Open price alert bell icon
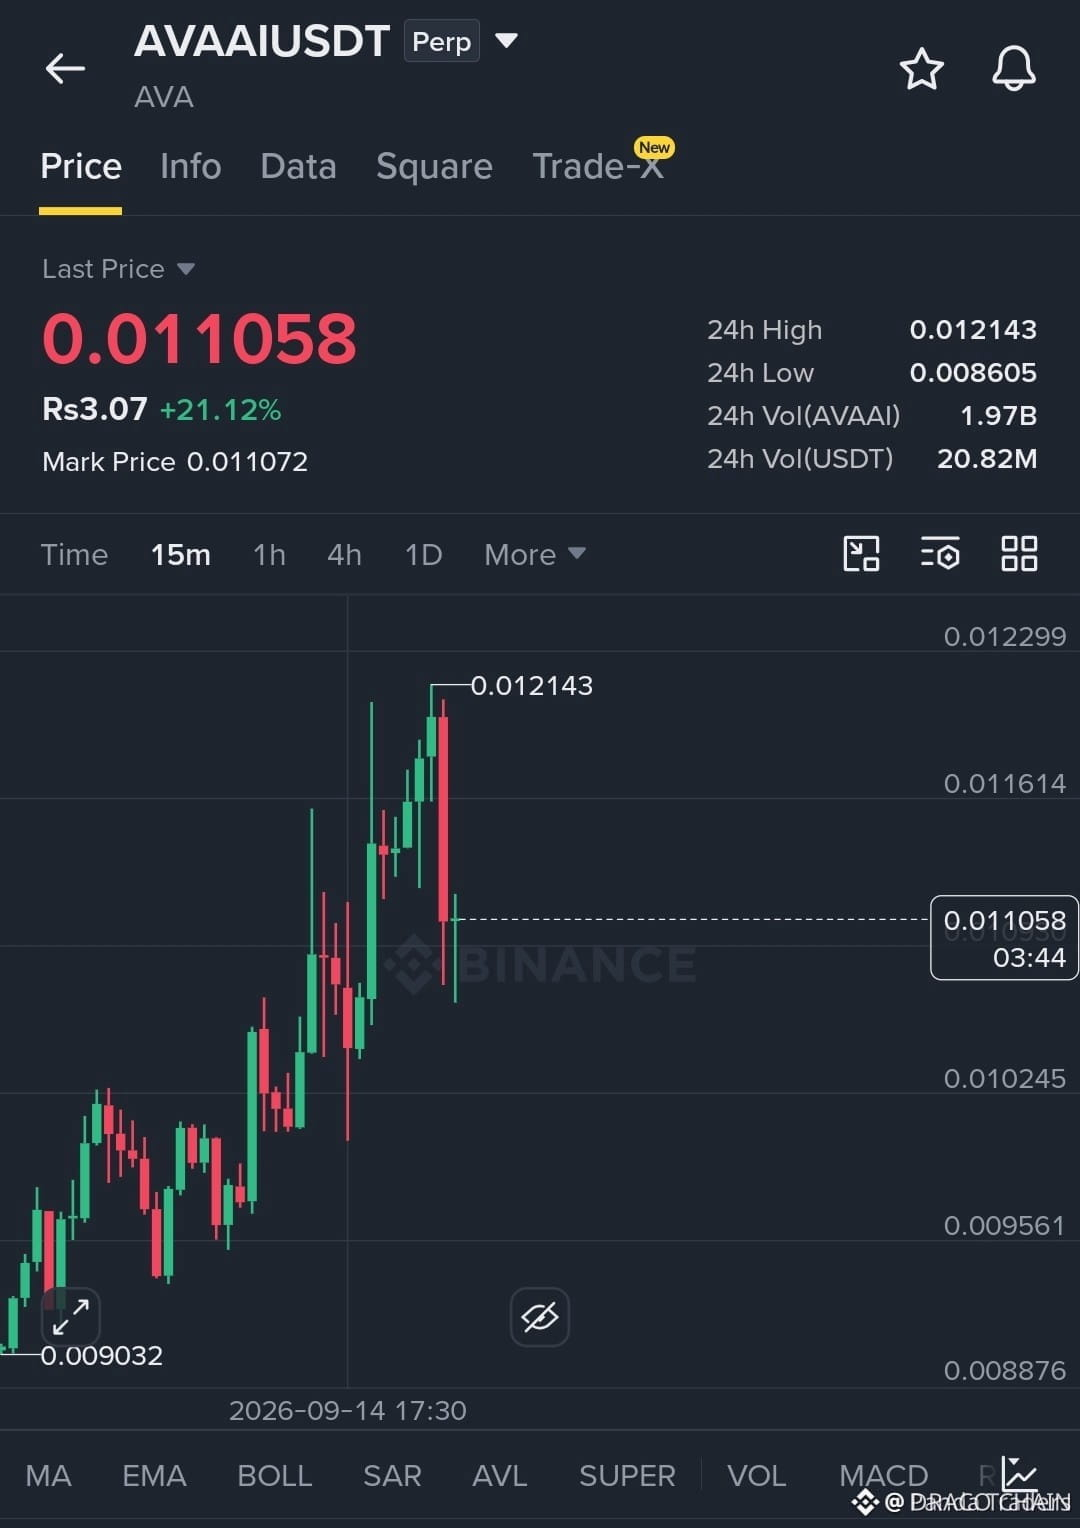 coord(1013,69)
